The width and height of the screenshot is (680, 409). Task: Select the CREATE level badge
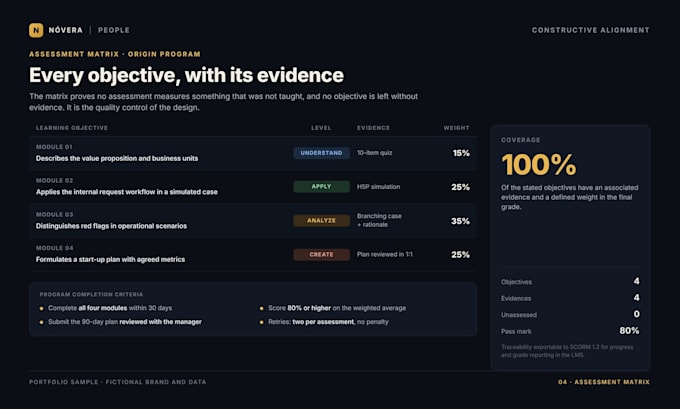point(321,255)
